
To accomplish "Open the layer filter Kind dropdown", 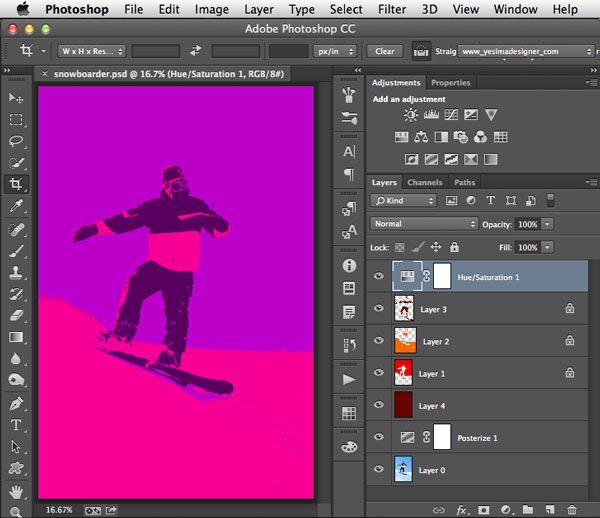I will click(x=403, y=200).
